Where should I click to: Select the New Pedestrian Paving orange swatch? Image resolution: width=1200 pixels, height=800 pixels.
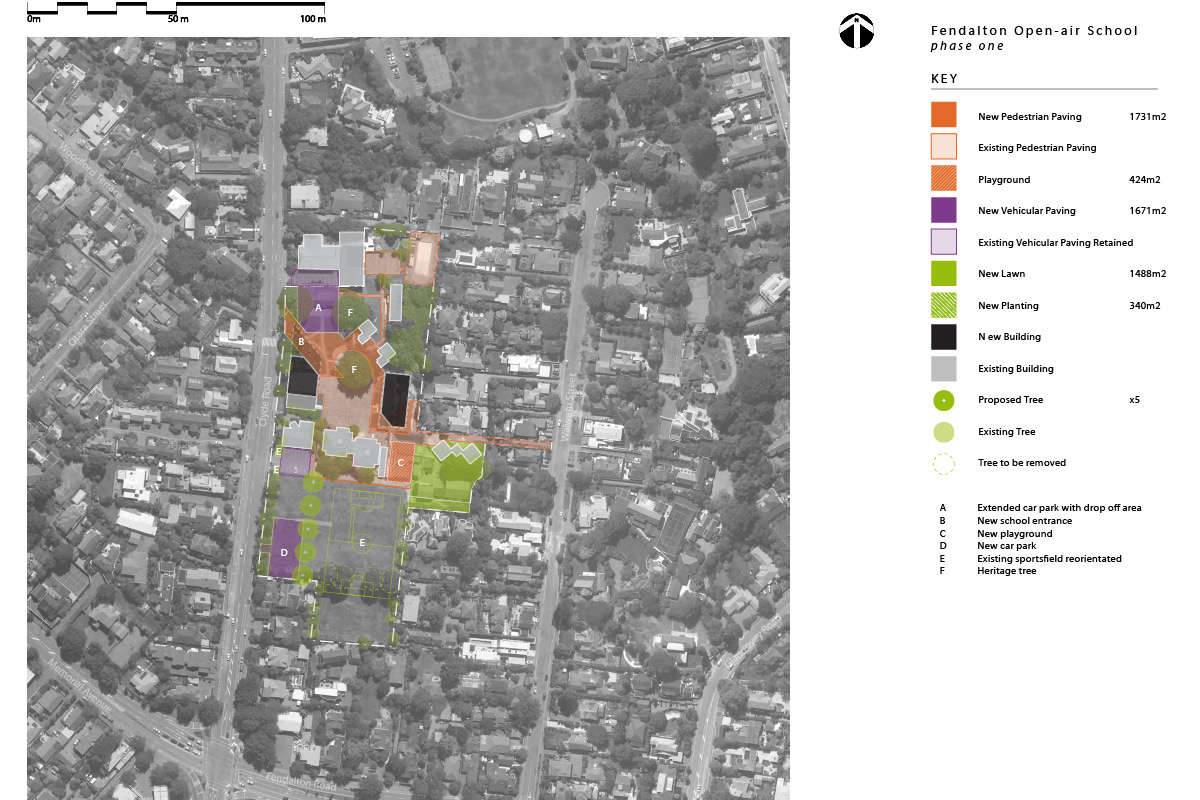[943, 115]
